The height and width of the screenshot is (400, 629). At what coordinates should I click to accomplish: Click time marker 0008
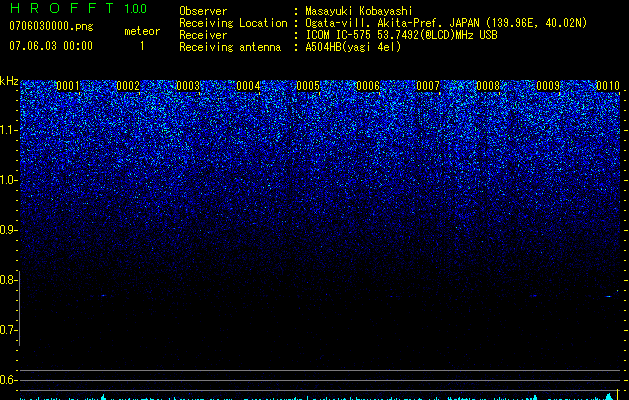tap(488, 86)
